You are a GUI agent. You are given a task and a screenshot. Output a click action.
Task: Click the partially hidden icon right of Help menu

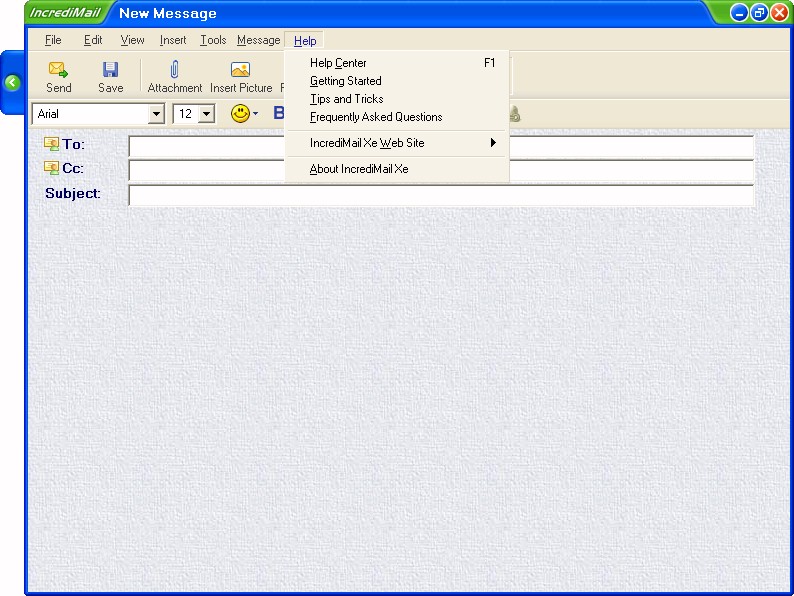tap(514, 114)
